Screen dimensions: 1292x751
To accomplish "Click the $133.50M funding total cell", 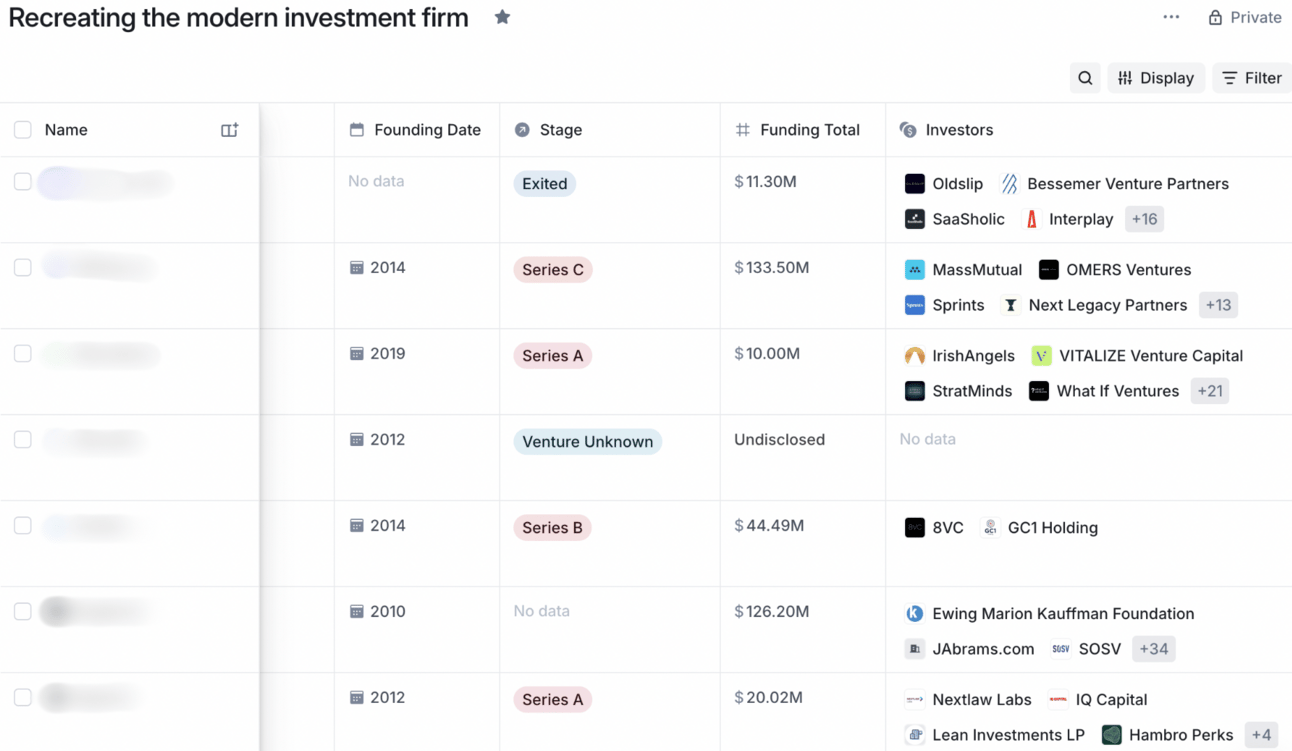I will click(772, 268).
